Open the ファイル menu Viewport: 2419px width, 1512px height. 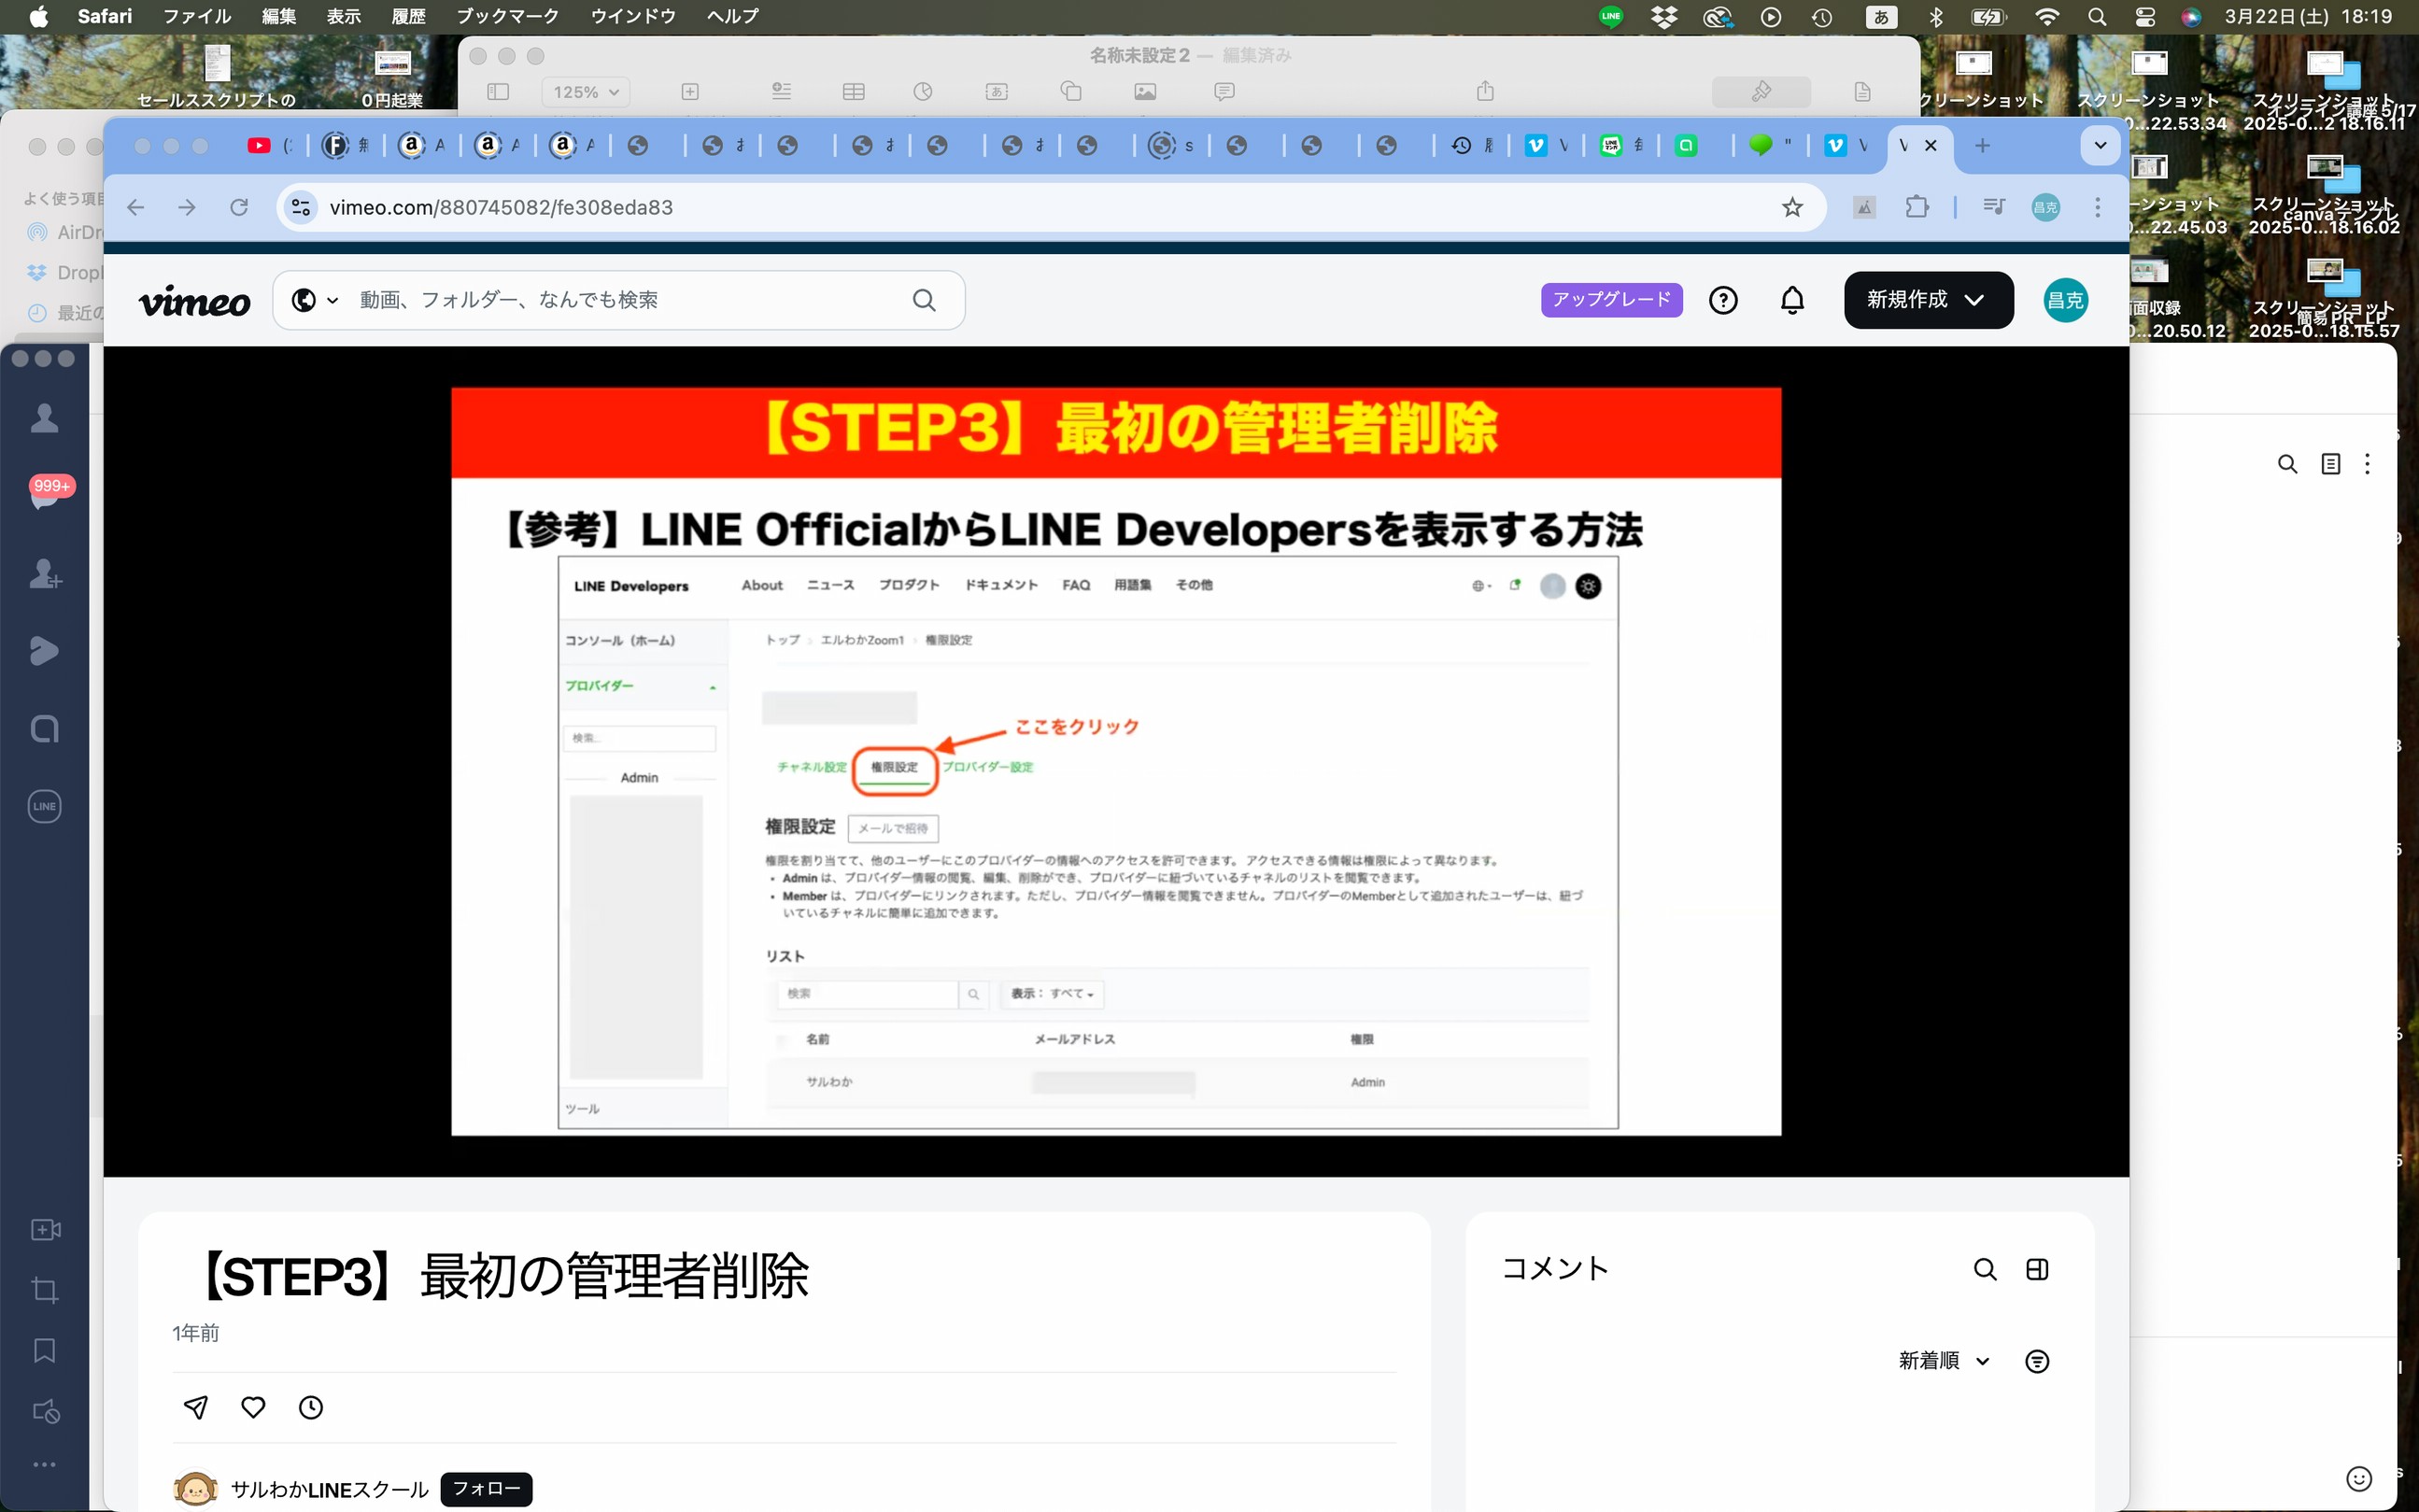[196, 16]
